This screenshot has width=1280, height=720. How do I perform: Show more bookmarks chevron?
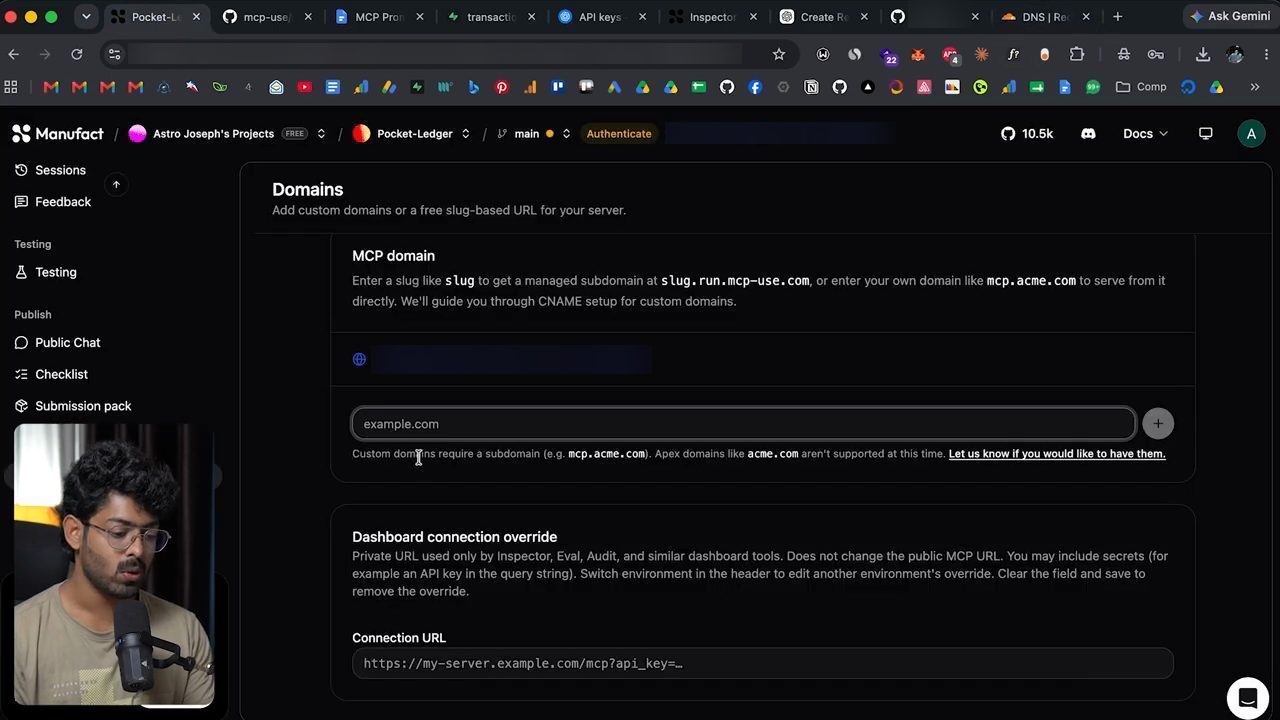[1255, 87]
